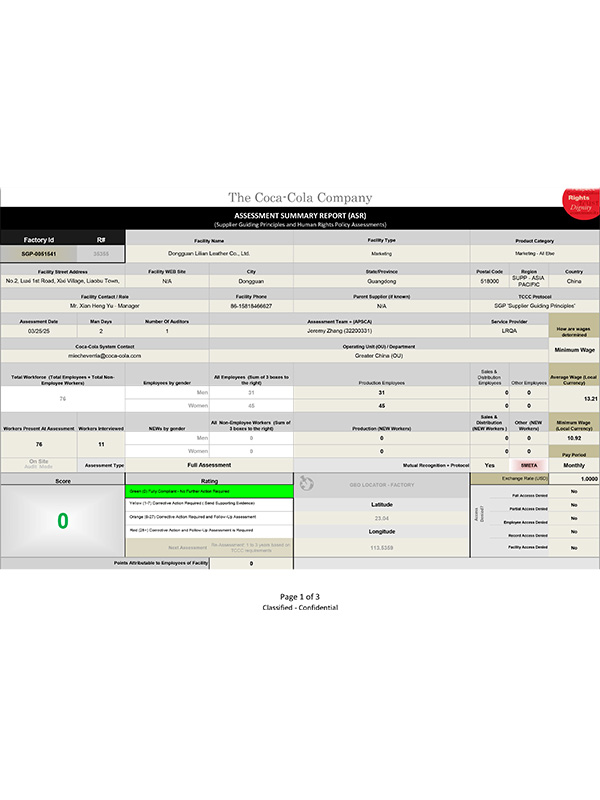600x800 pixels.
Task: Select longitude value 113.5359
Action: [x=382, y=548]
